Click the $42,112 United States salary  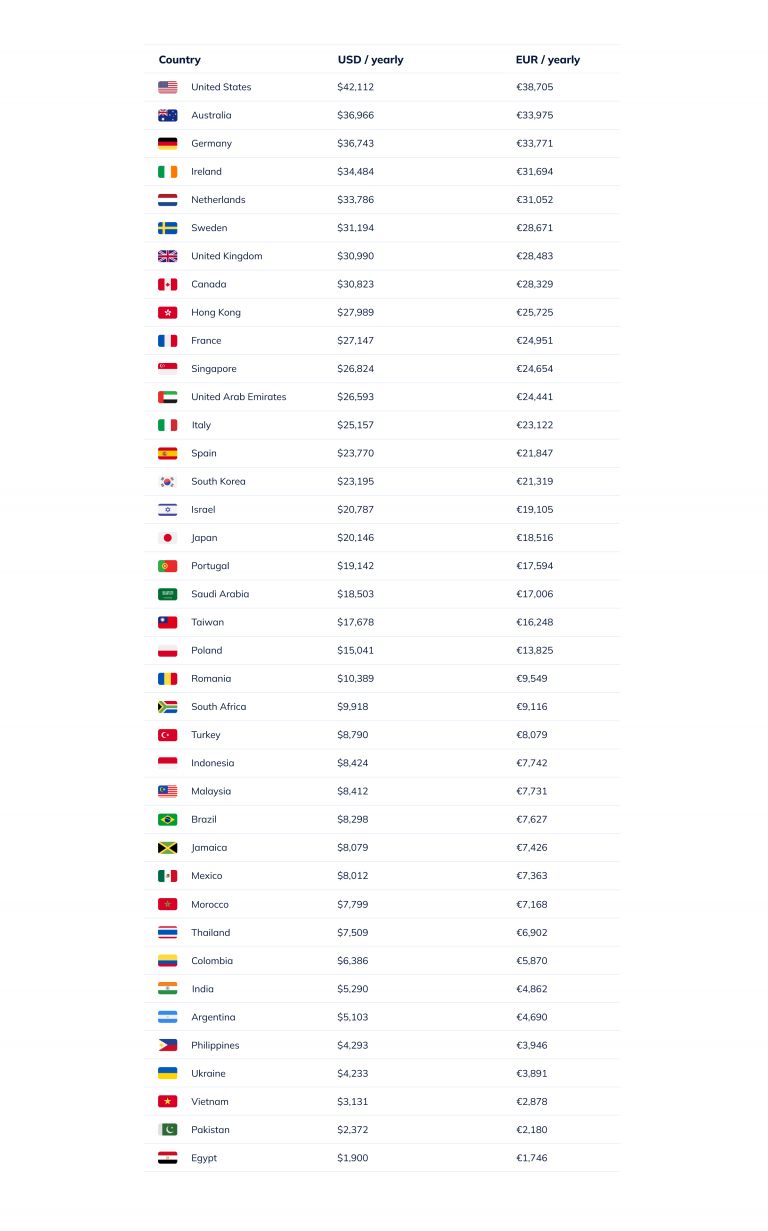(355, 87)
